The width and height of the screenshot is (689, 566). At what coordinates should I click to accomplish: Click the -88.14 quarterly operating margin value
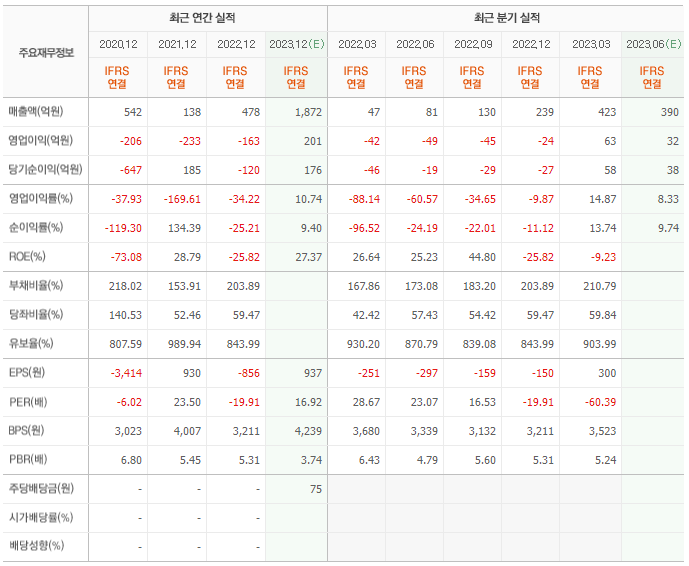click(x=365, y=200)
